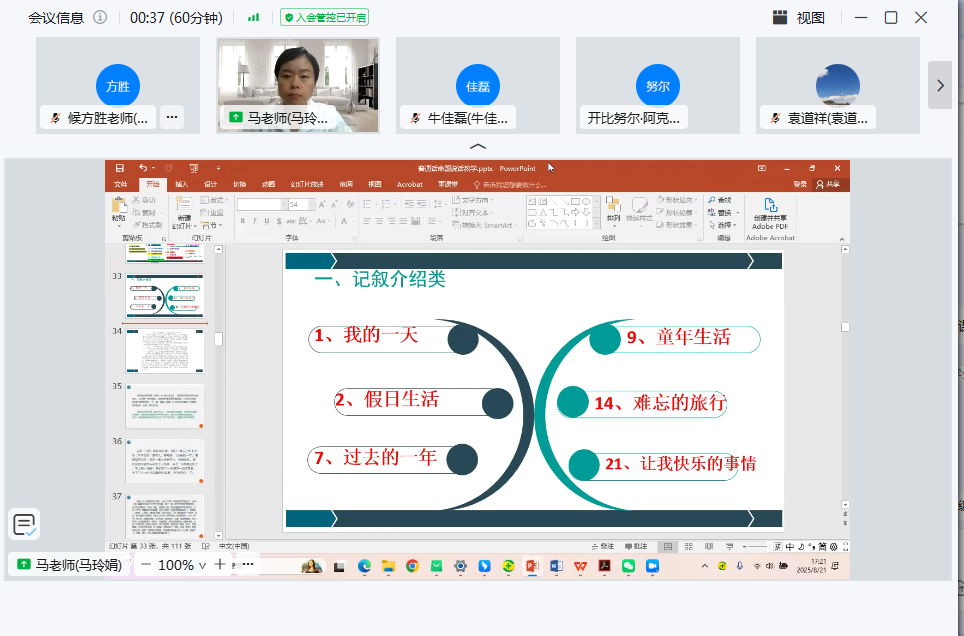Open the 视图 layout view menu
This screenshot has width=964, height=636.
(x=799, y=17)
